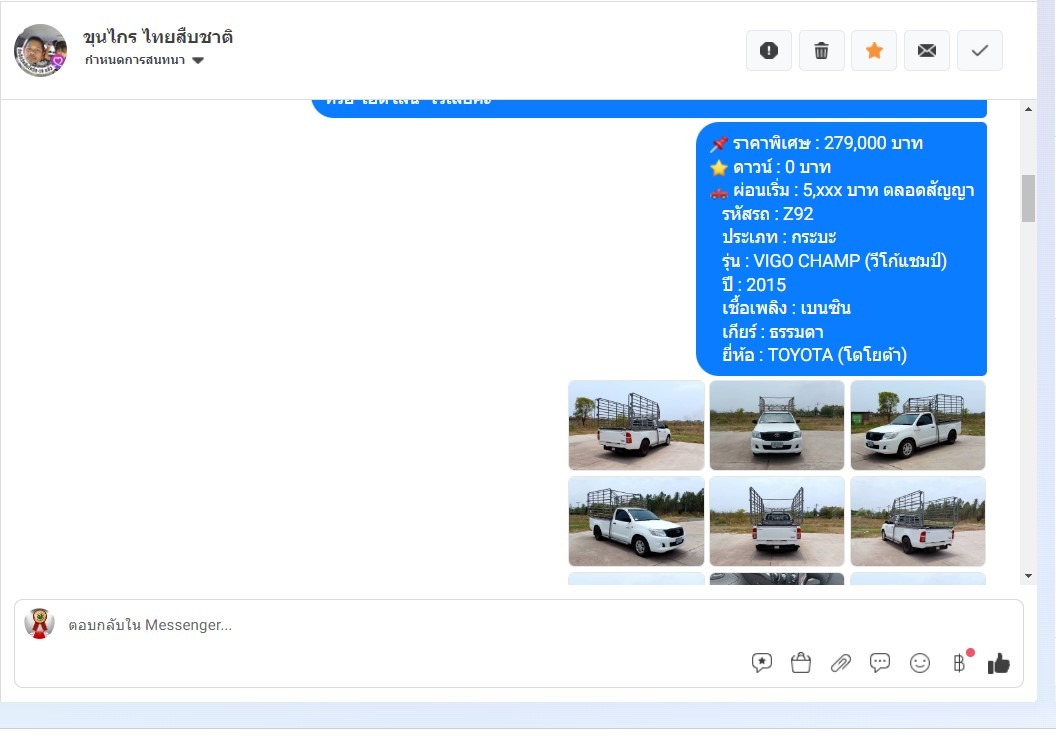The height and width of the screenshot is (738, 1056).
Task: Open the emoji smiley picker
Action: pyautogui.click(x=920, y=663)
